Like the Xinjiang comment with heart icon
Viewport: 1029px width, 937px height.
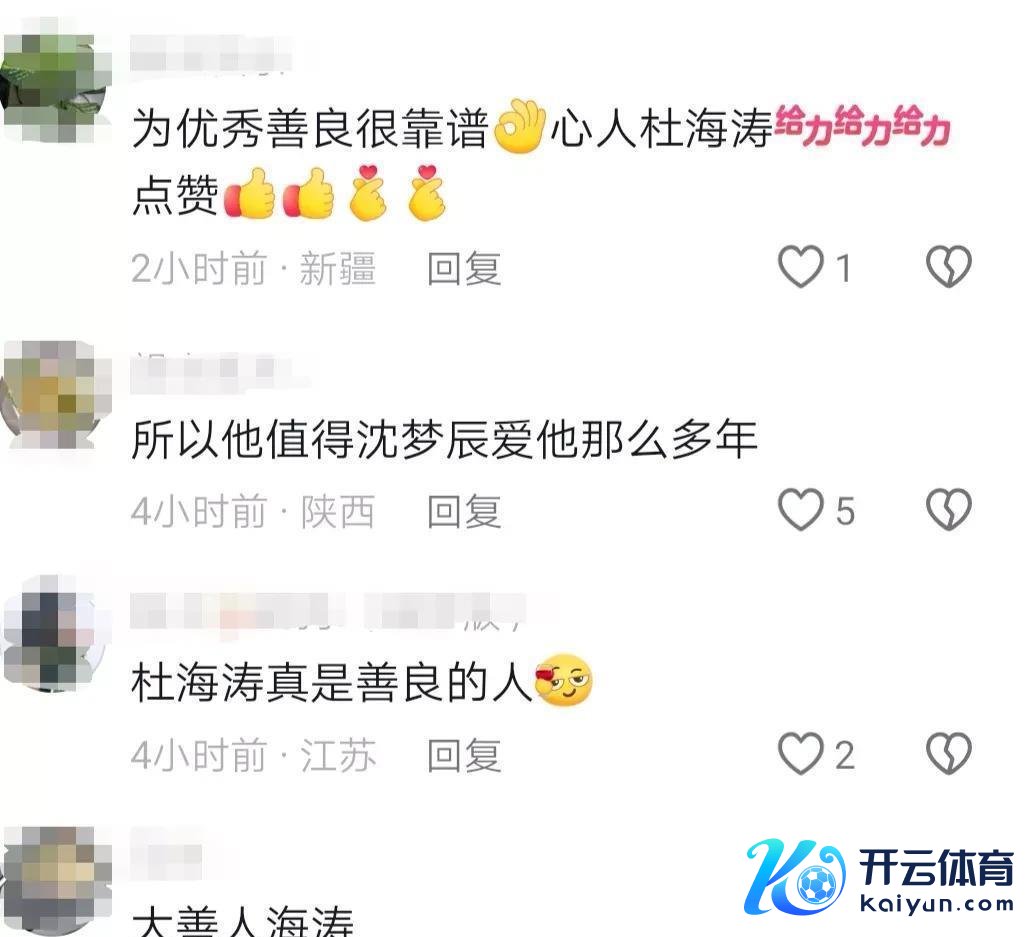801,266
